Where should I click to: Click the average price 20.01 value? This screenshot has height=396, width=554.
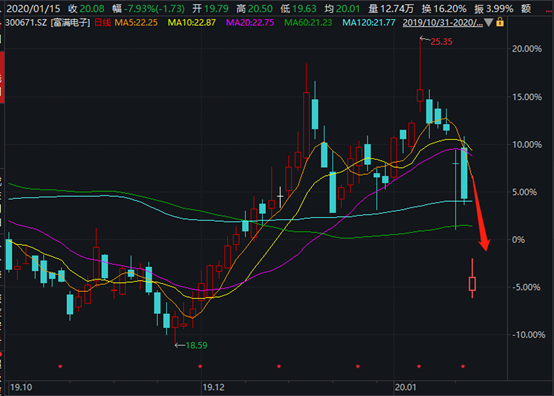point(348,8)
